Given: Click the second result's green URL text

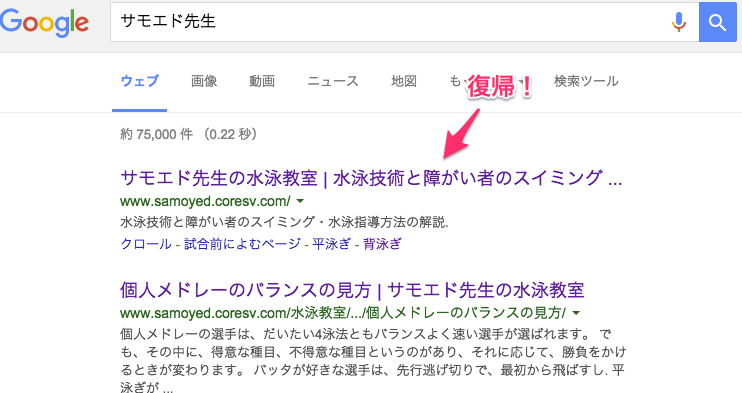Looking at the screenshot, I should coord(343,313).
